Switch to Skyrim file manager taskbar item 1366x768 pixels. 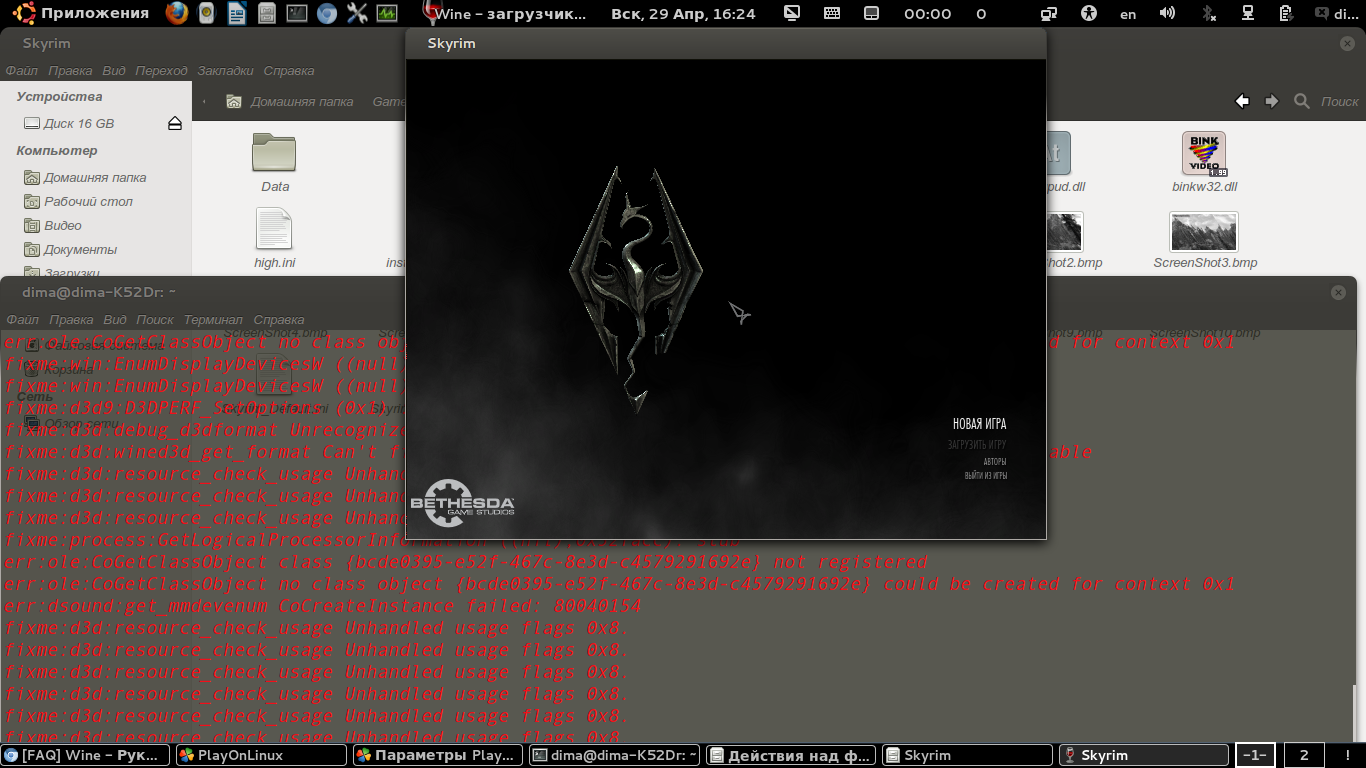click(x=966, y=756)
